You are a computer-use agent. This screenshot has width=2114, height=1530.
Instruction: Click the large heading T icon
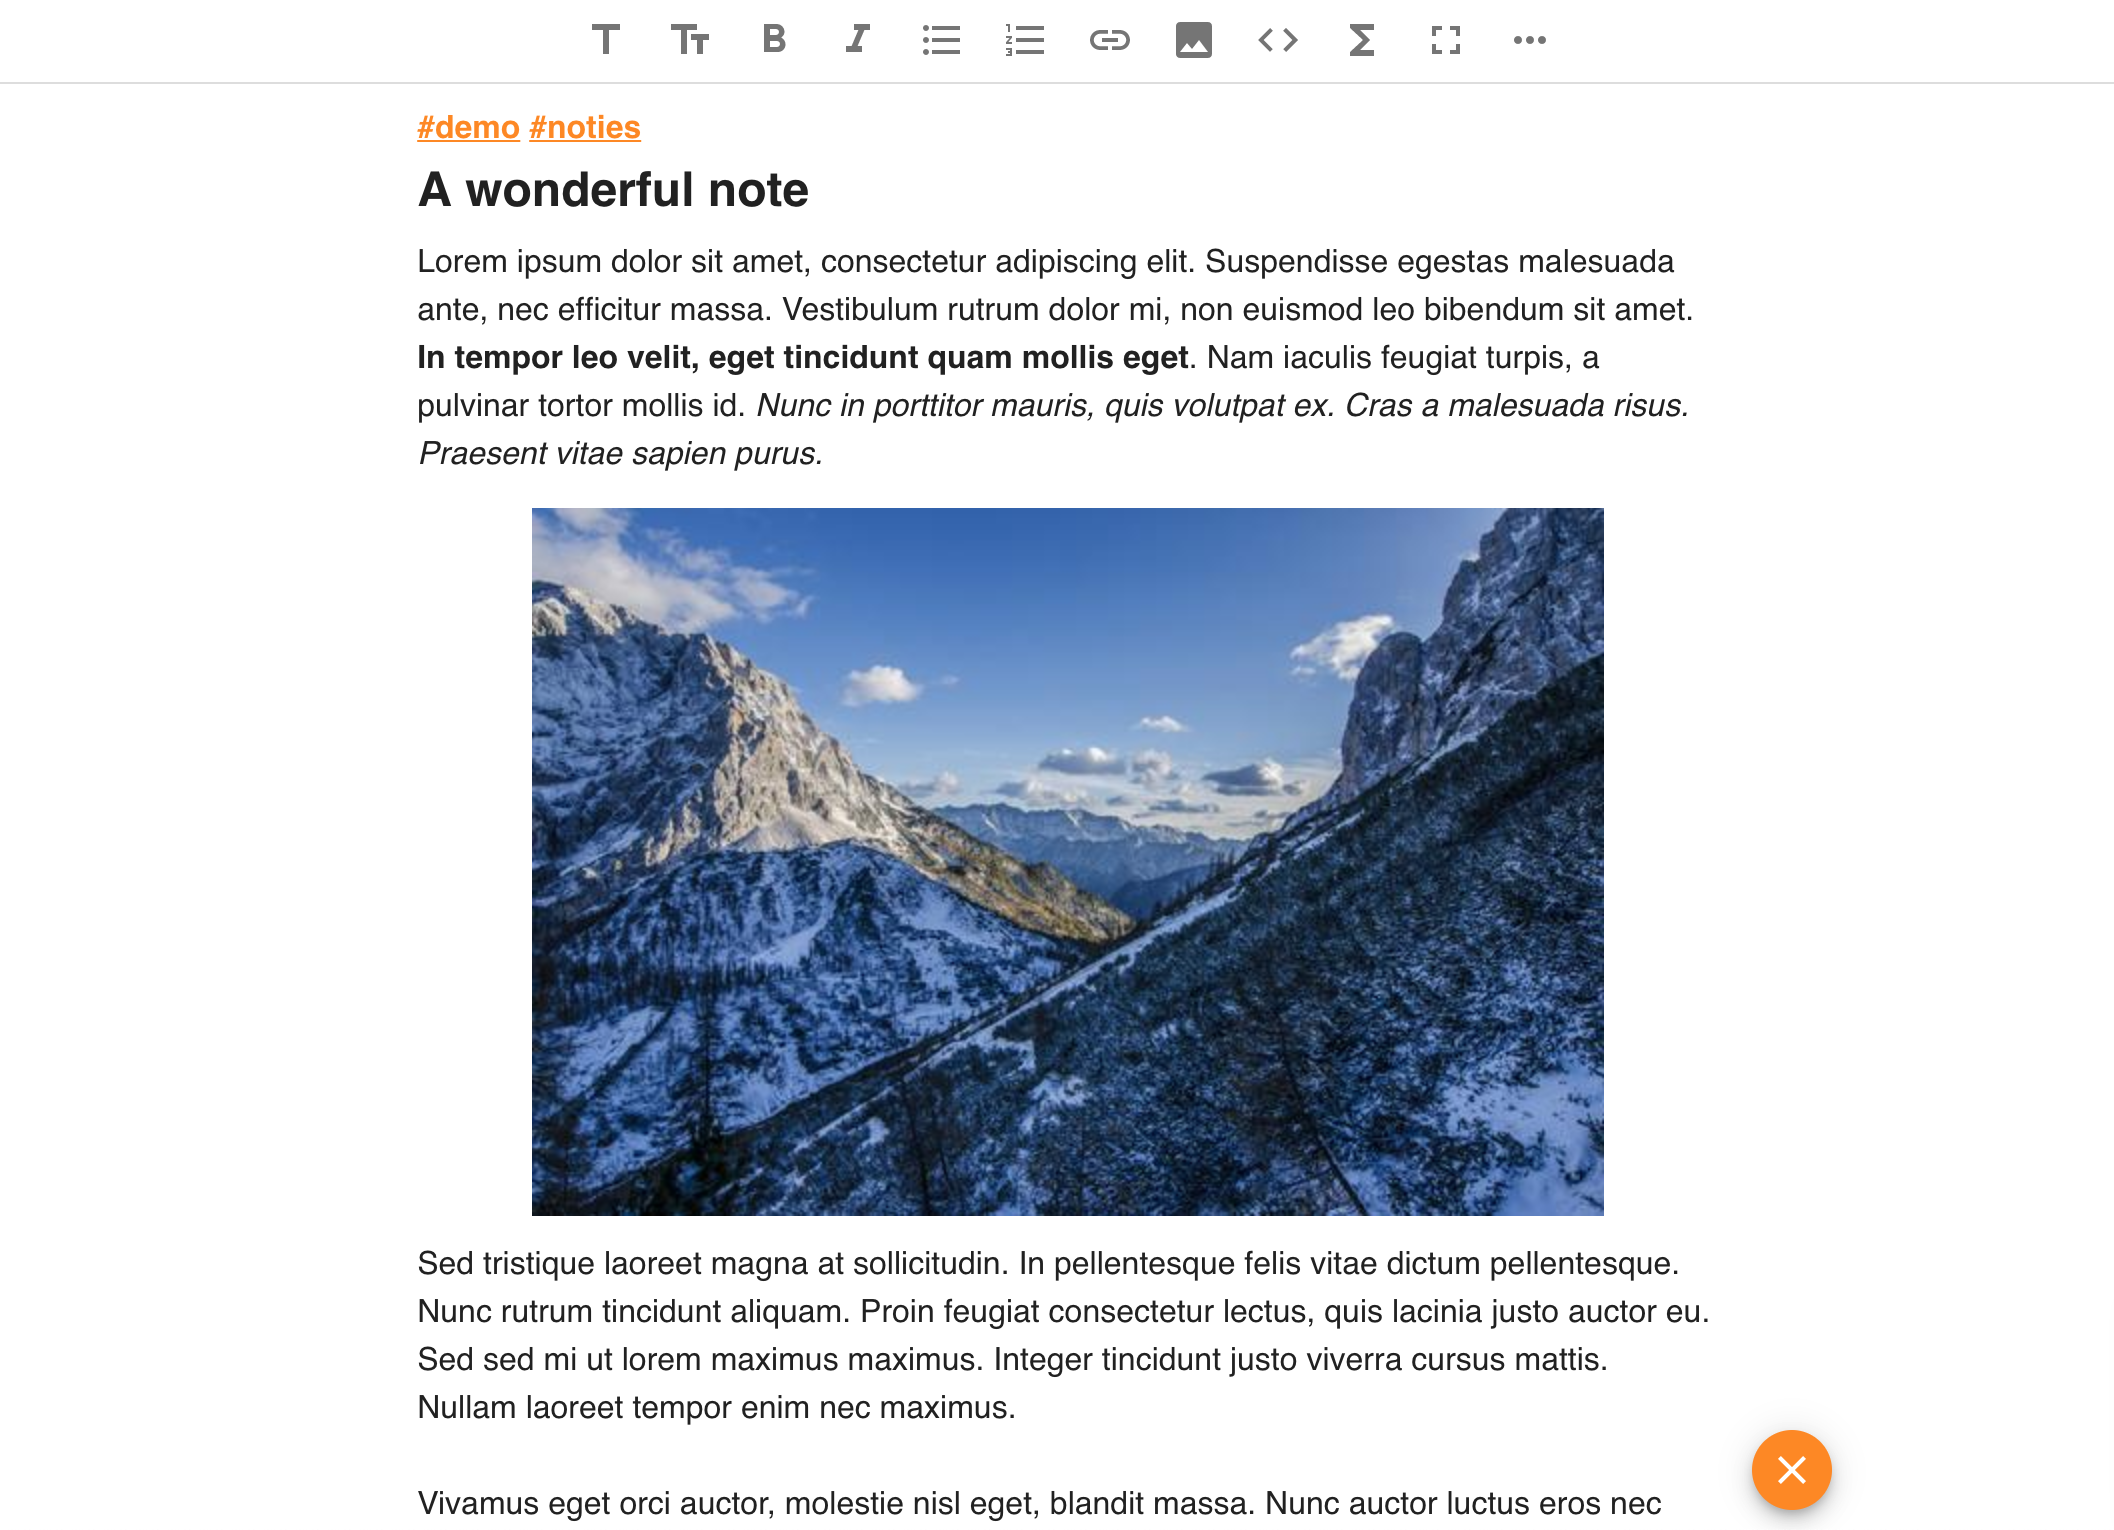[606, 40]
